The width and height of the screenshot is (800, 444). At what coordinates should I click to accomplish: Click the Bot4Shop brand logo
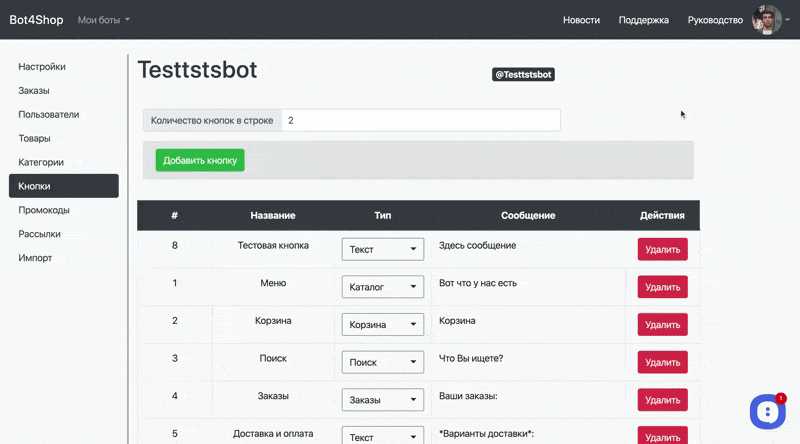tap(36, 20)
